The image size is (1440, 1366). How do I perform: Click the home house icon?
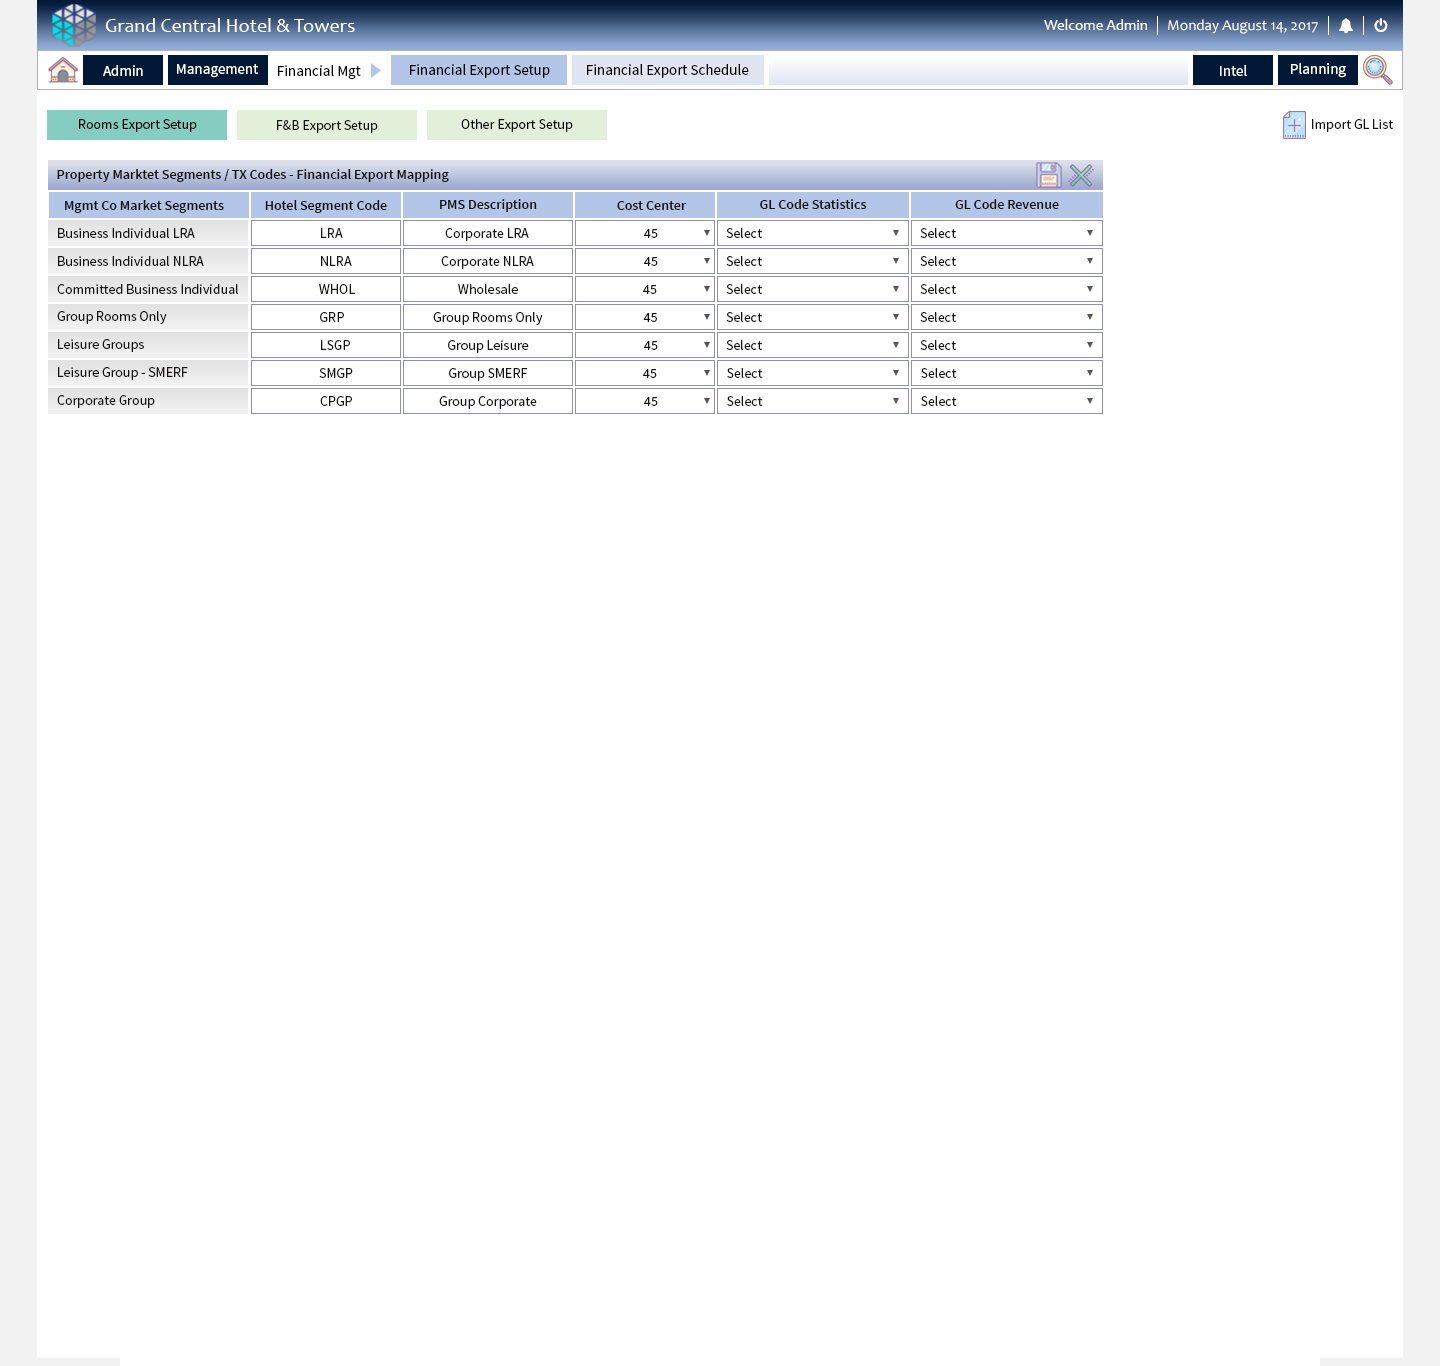tap(63, 70)
